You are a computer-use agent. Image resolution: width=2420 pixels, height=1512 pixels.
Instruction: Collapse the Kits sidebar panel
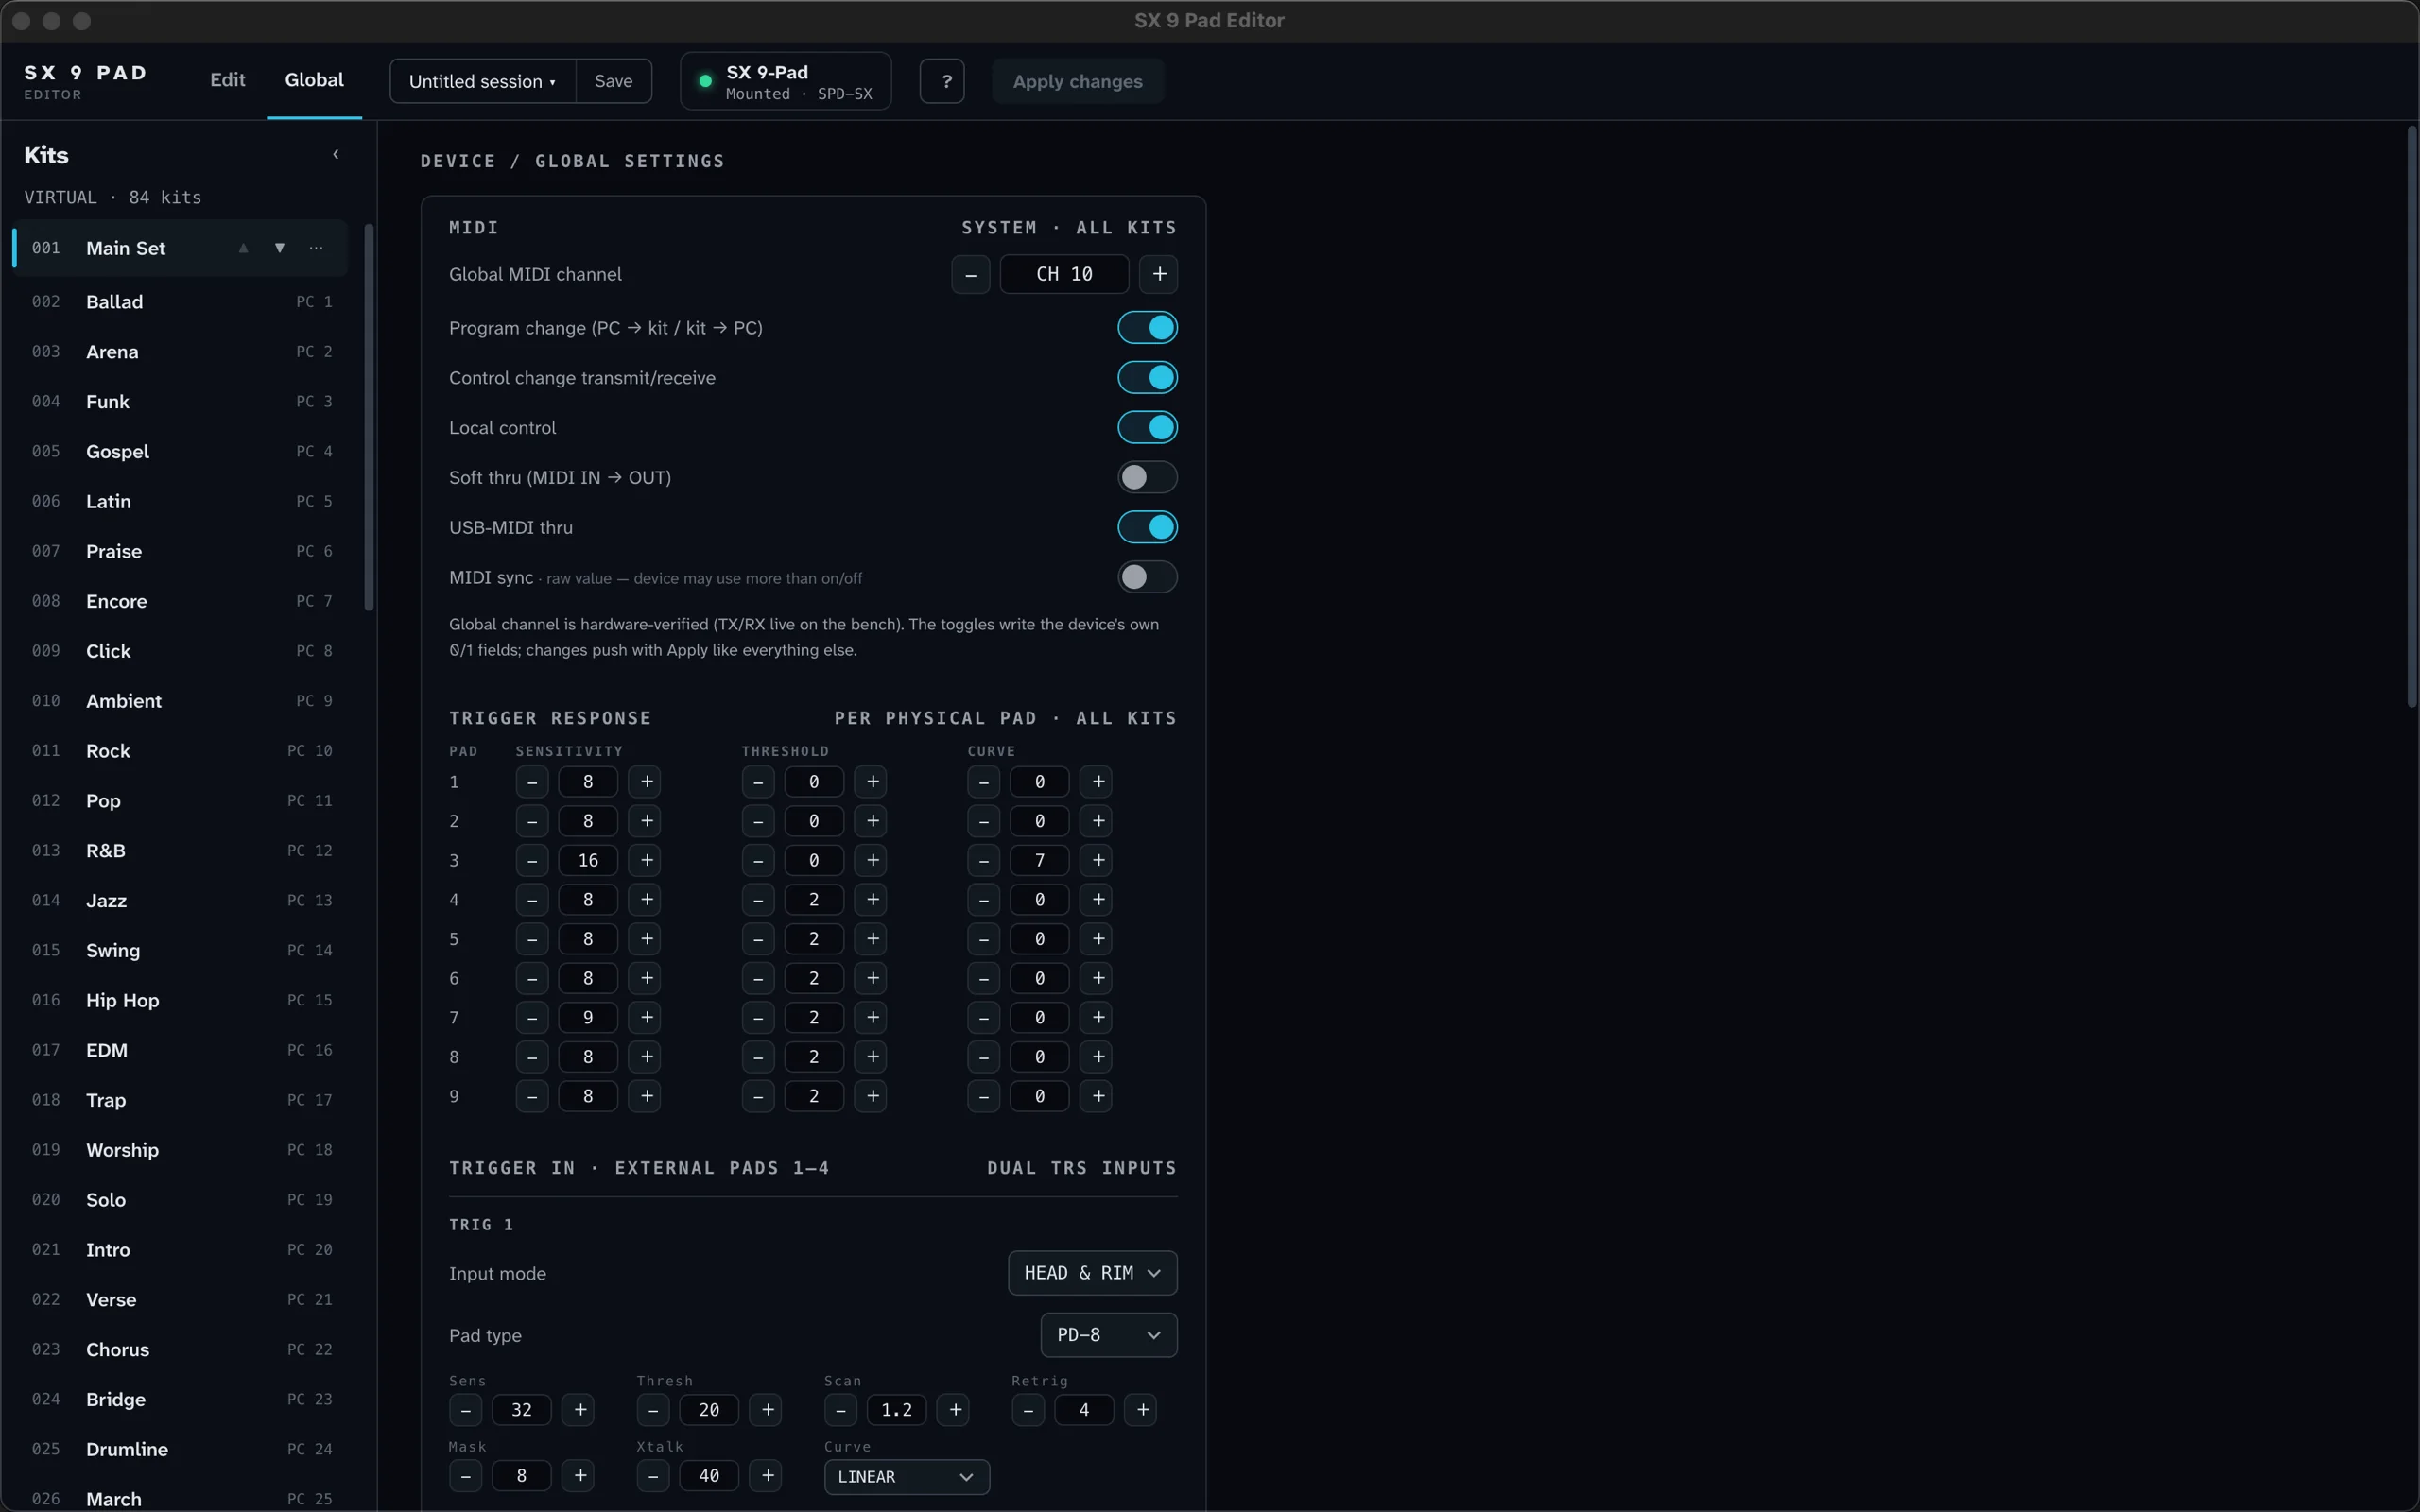pos(335,155)
